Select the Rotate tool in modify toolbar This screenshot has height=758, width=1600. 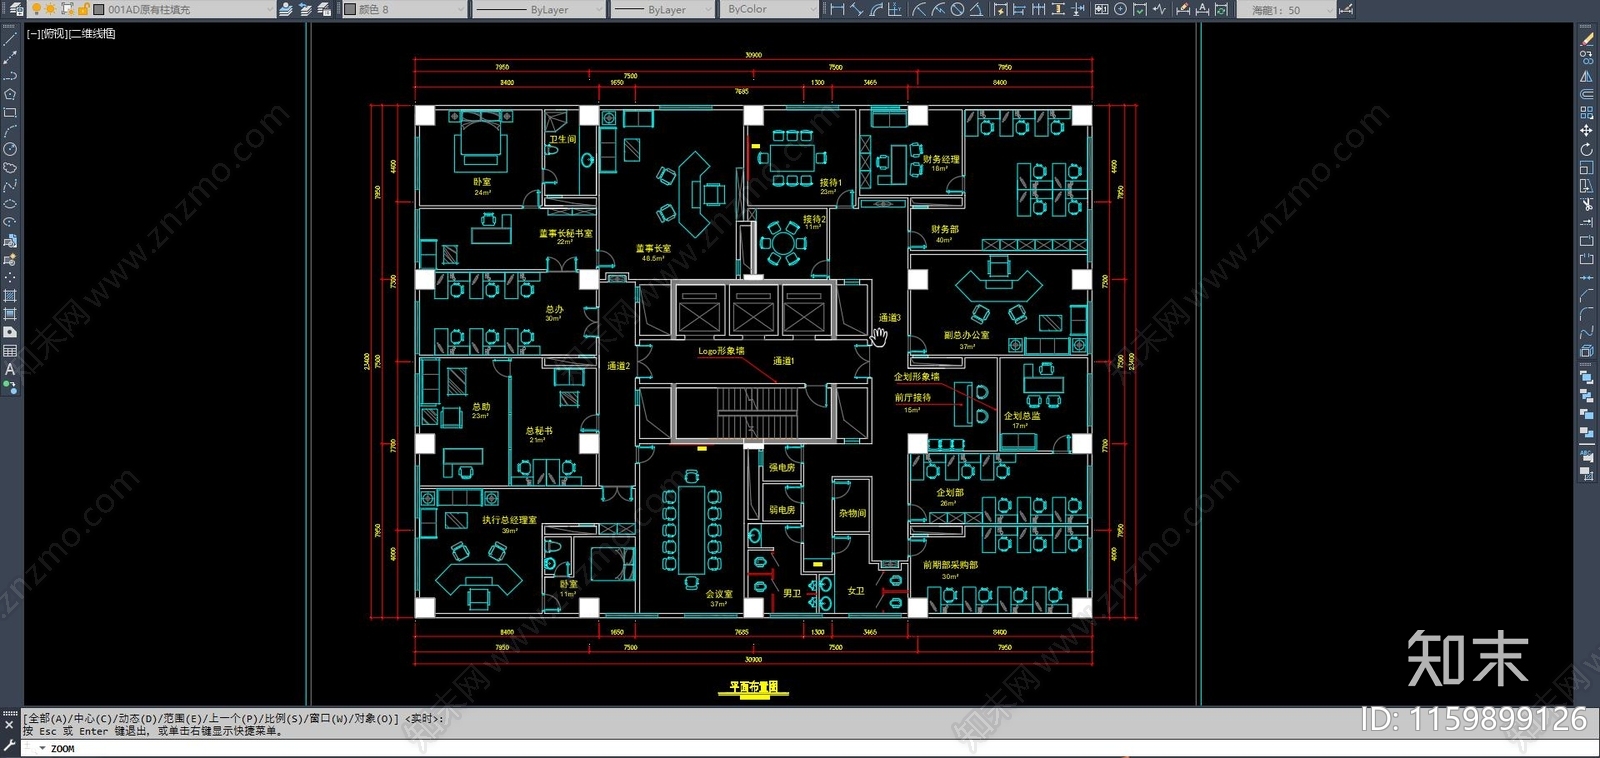(x=1587, y=149)
